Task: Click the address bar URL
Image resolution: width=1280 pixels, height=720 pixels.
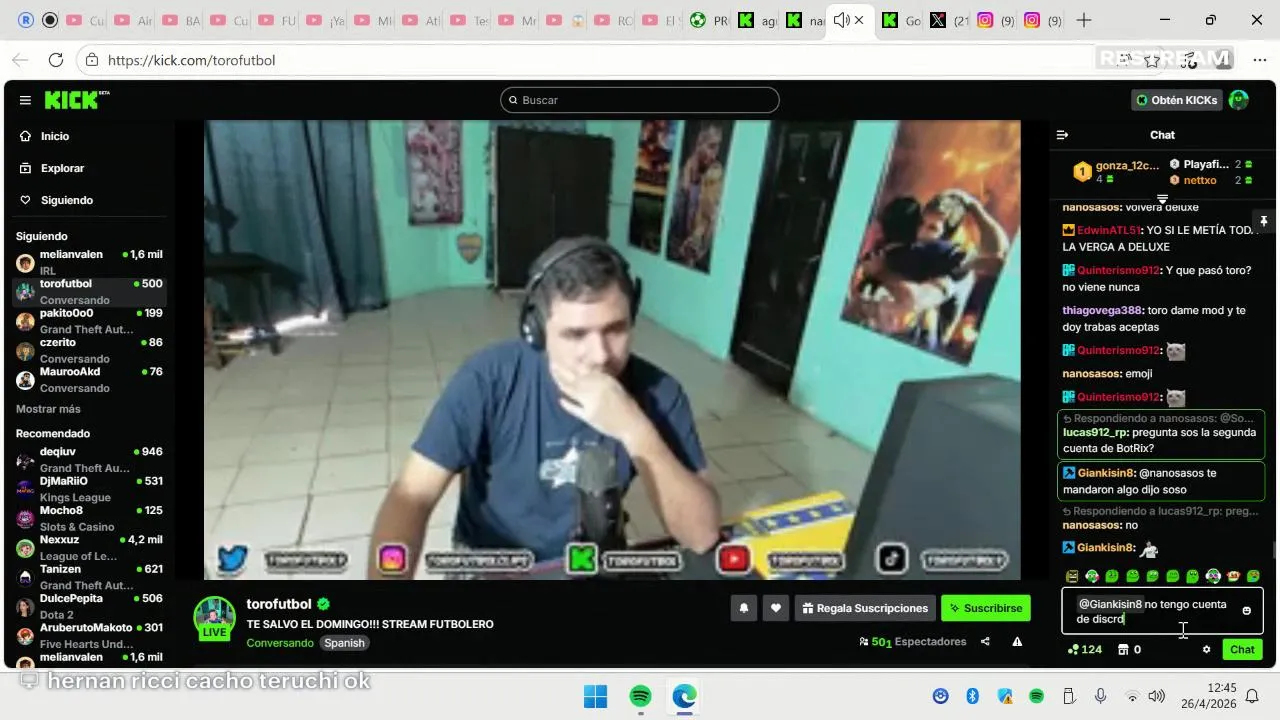Action: click(191, 60)
